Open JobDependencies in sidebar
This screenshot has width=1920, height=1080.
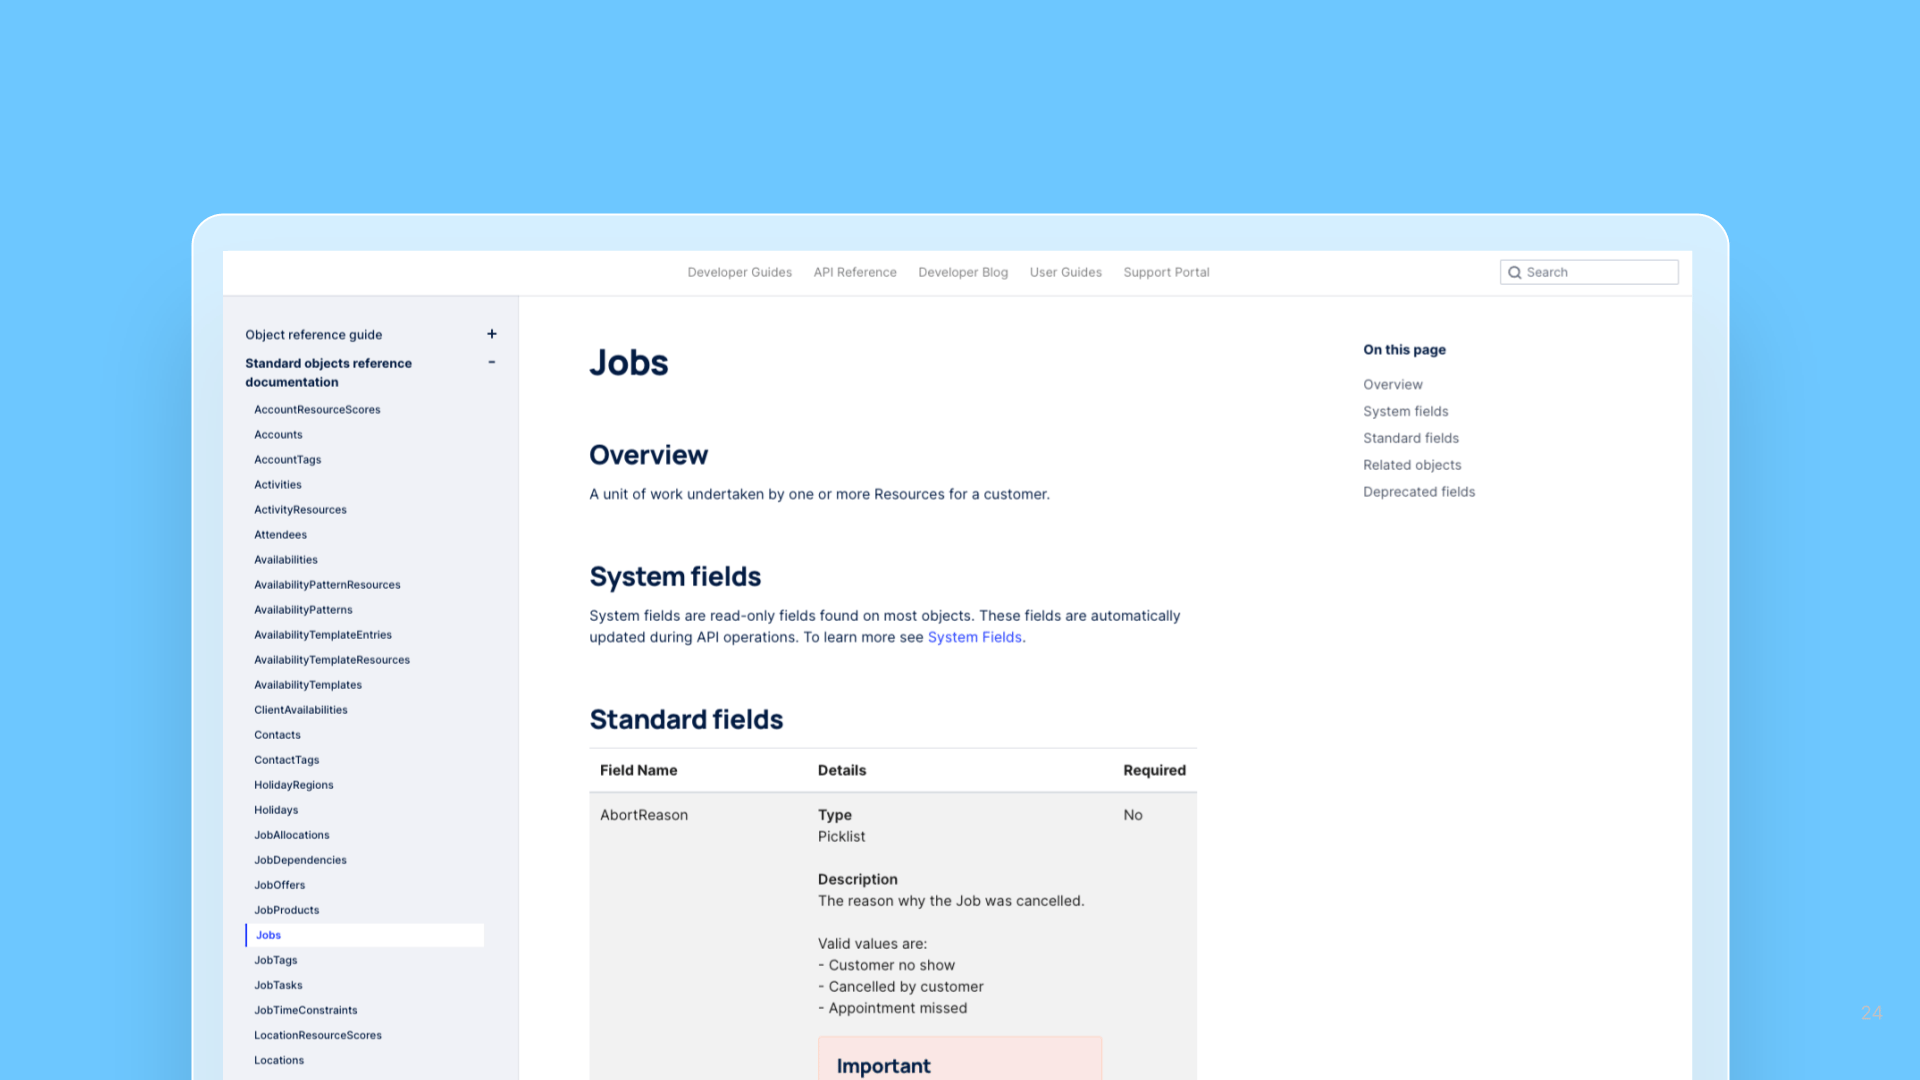tap(300, 860)
